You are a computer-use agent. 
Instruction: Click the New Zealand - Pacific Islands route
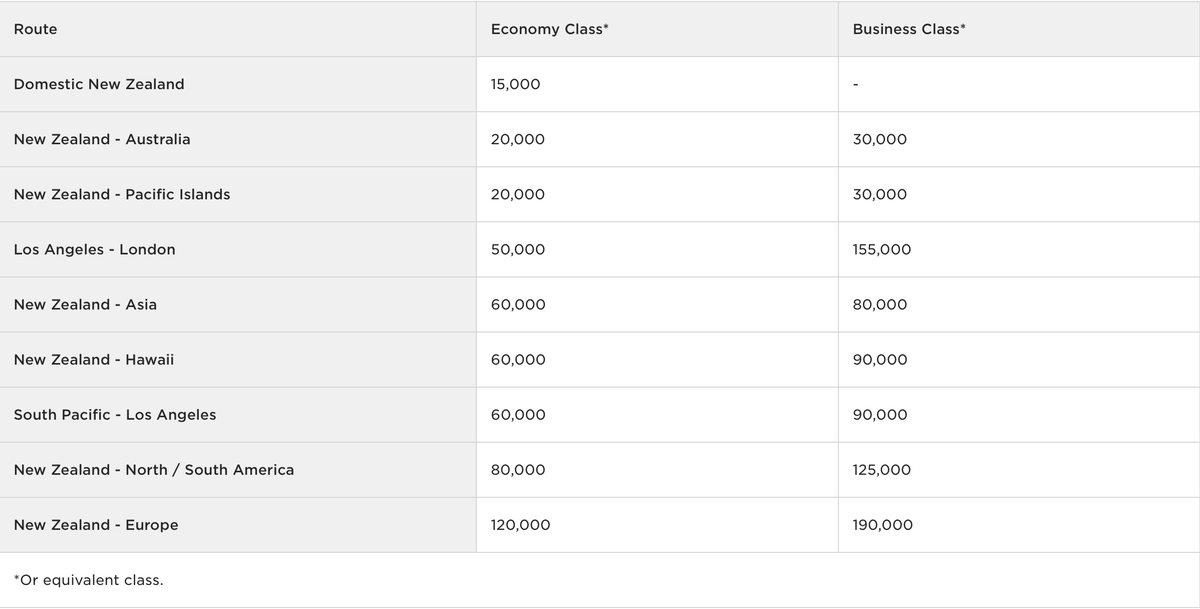[x=122, y=194]
